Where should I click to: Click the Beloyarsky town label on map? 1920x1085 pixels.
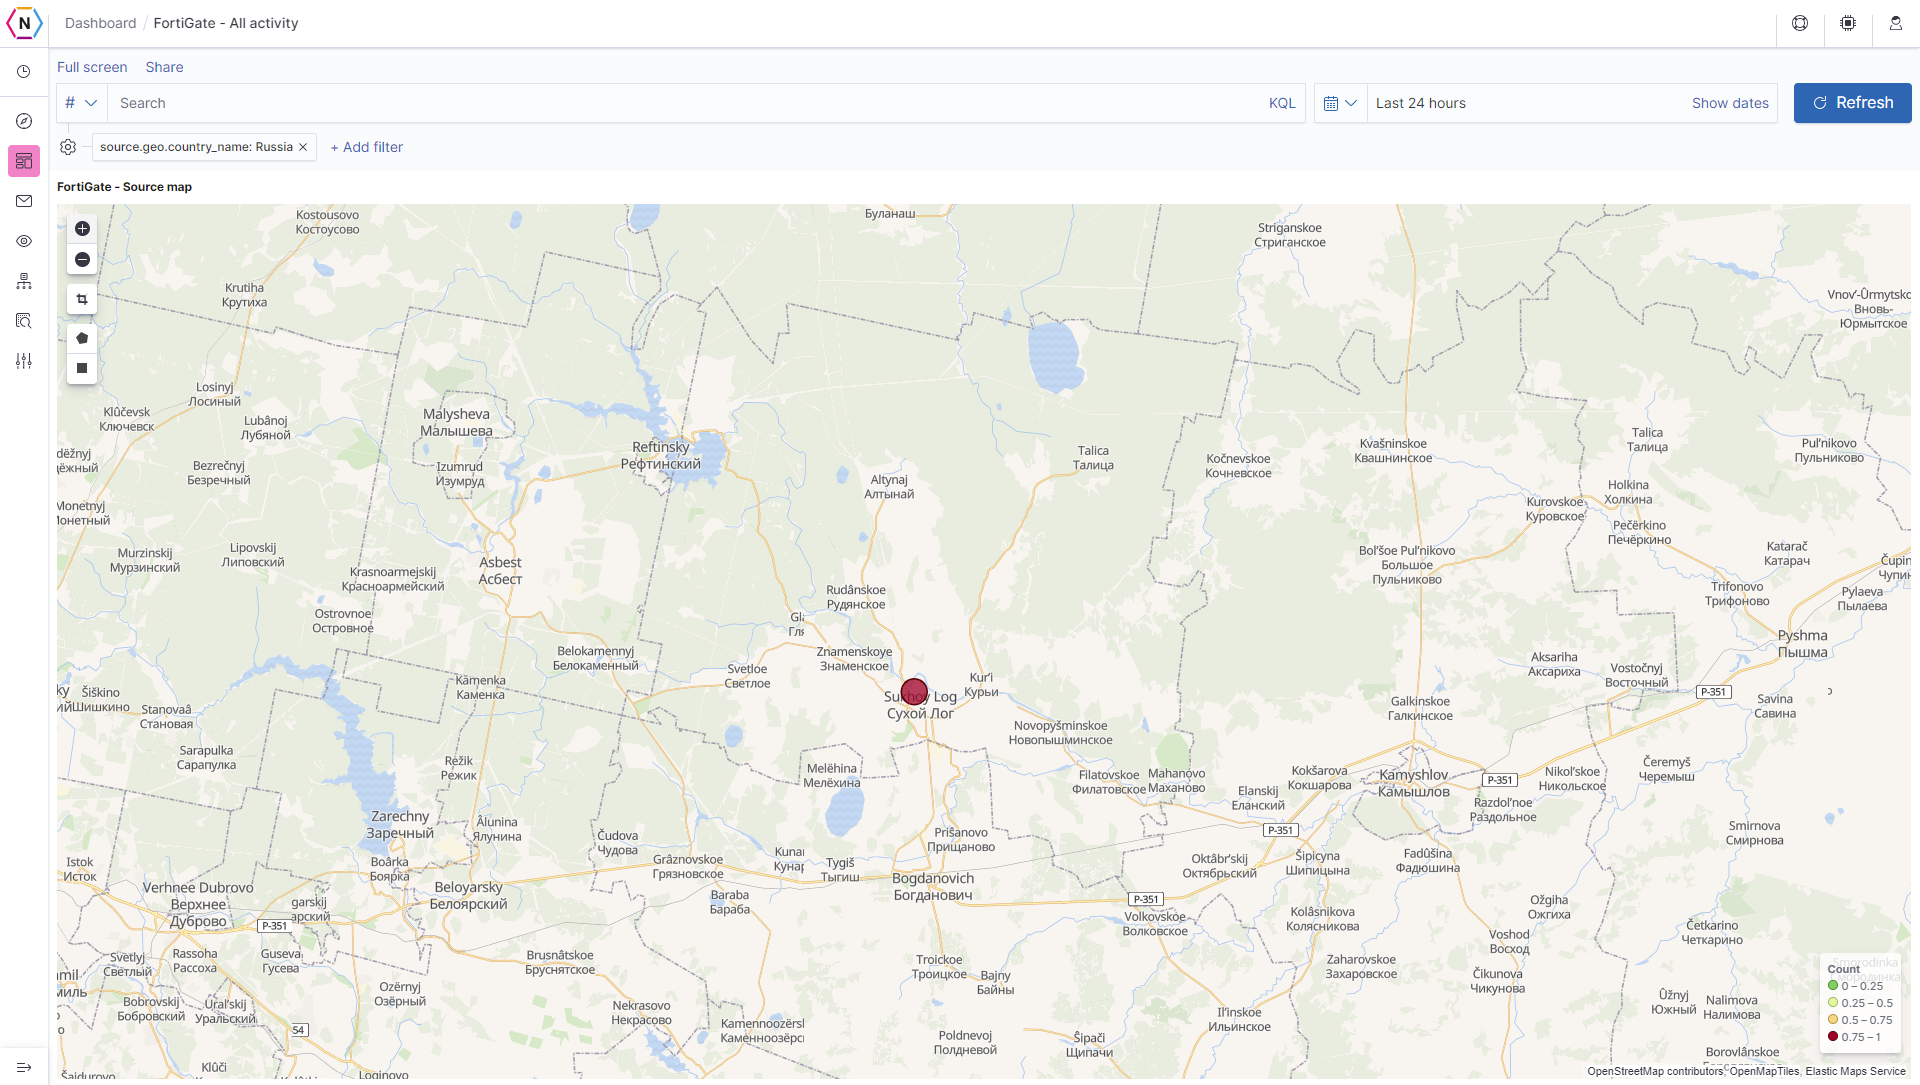tap(468, 895)
